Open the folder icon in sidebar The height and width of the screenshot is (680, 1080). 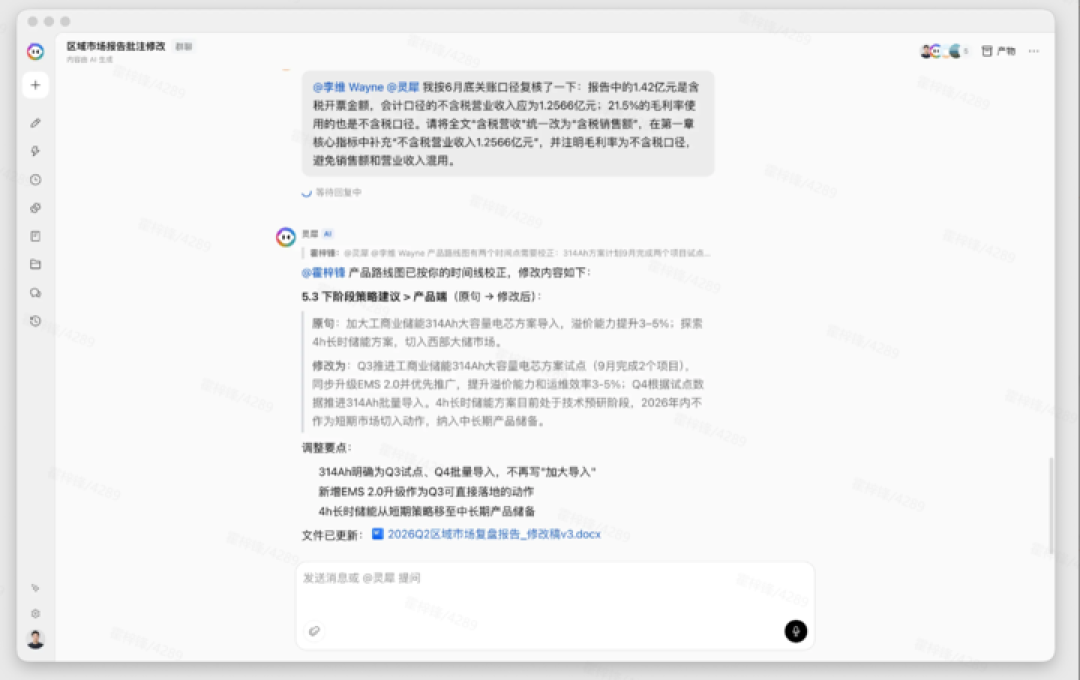[35, 265]
